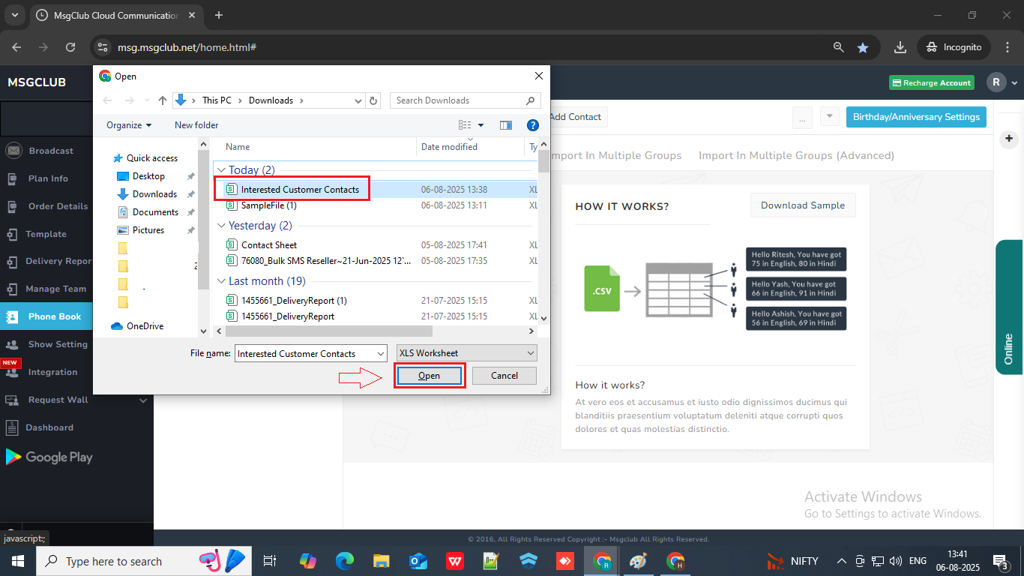The height and width of the screenshot is (576, 1024).
Task: Select Documents in the navigation pane
Action: [155, 212]
